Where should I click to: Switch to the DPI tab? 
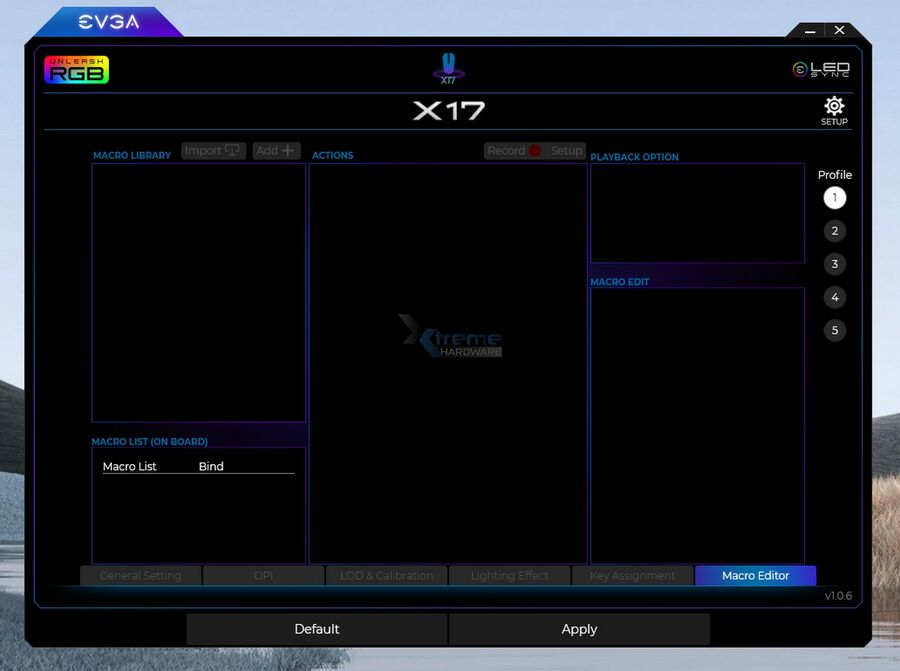point(263,575)
